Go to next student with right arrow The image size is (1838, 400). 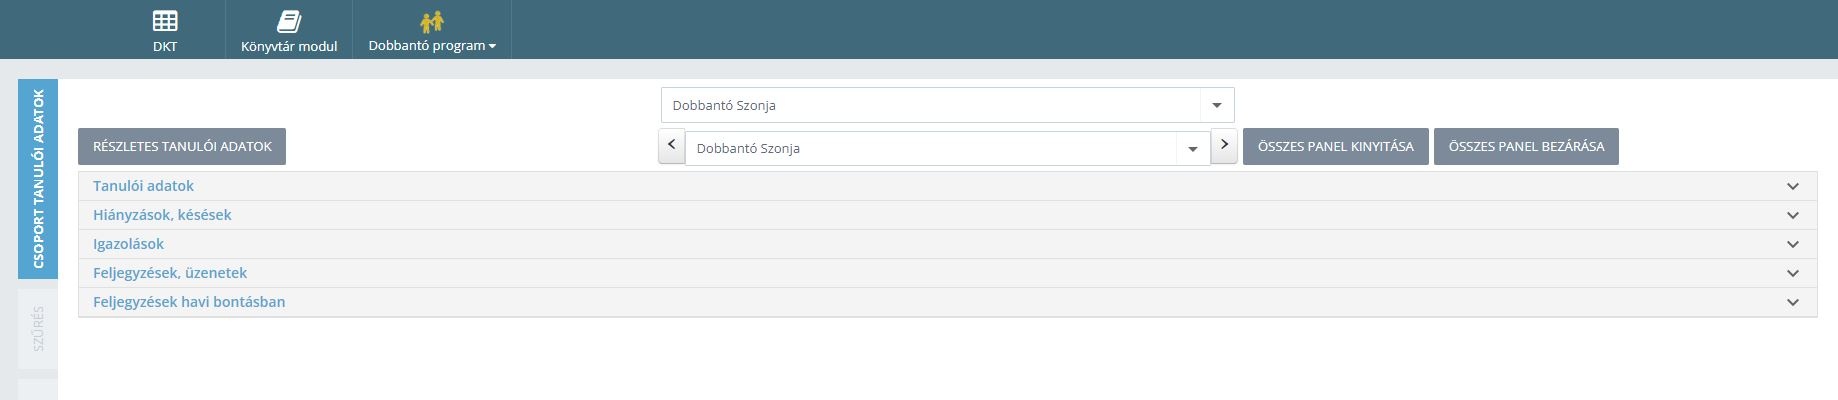point(1224,146)
